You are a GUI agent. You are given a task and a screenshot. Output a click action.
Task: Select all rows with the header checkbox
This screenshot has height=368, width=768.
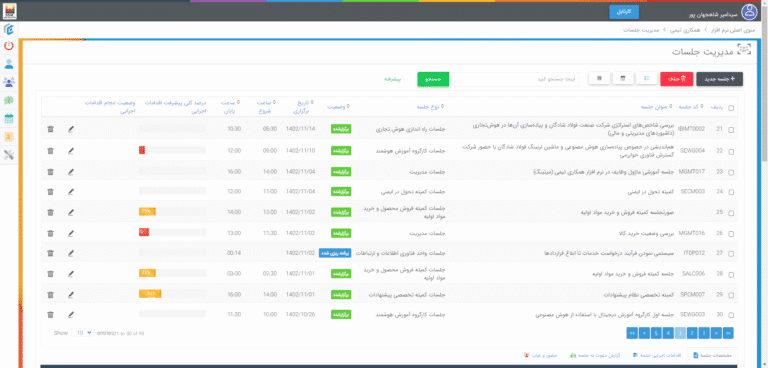[731, 109]
